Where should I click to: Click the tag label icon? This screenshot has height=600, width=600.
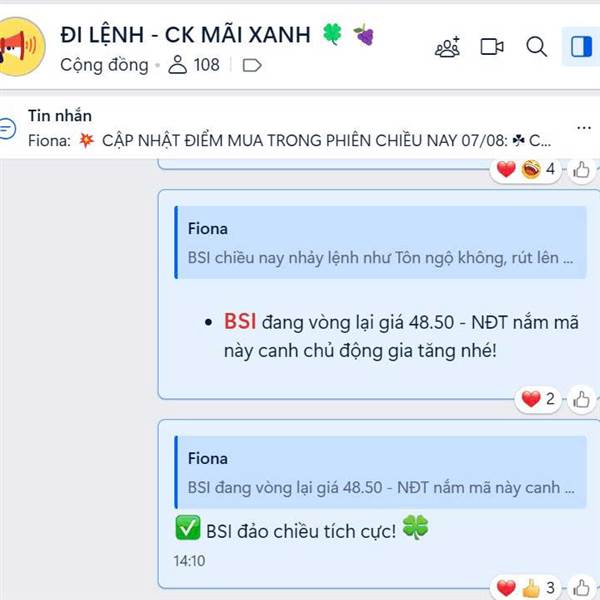[x=252, y=65]
